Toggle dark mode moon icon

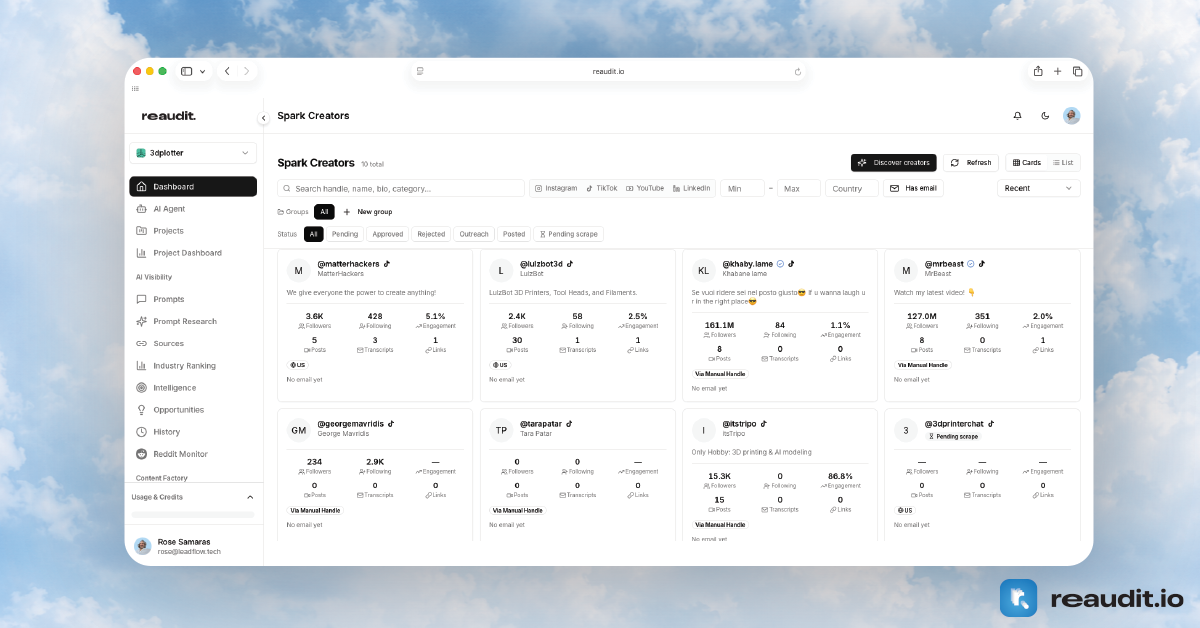point(1045,116)
